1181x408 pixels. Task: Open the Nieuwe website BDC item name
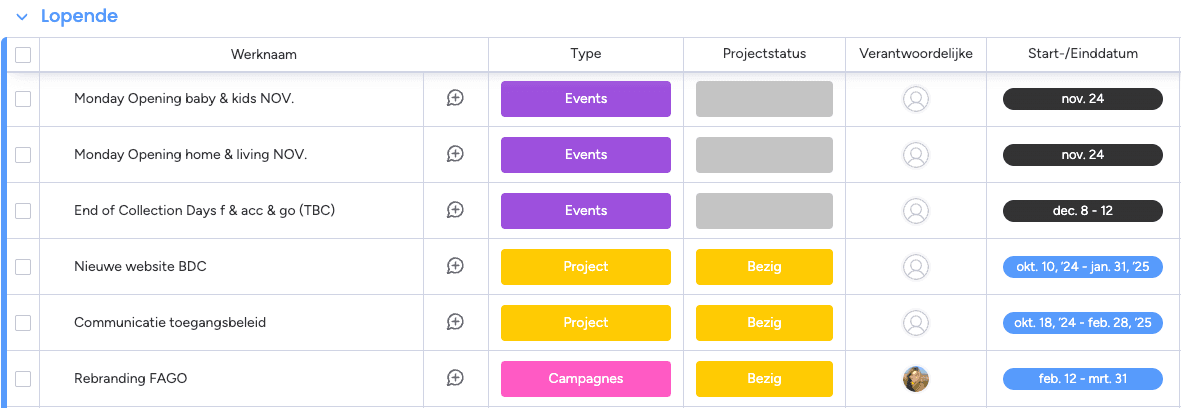tap(140, 267)
